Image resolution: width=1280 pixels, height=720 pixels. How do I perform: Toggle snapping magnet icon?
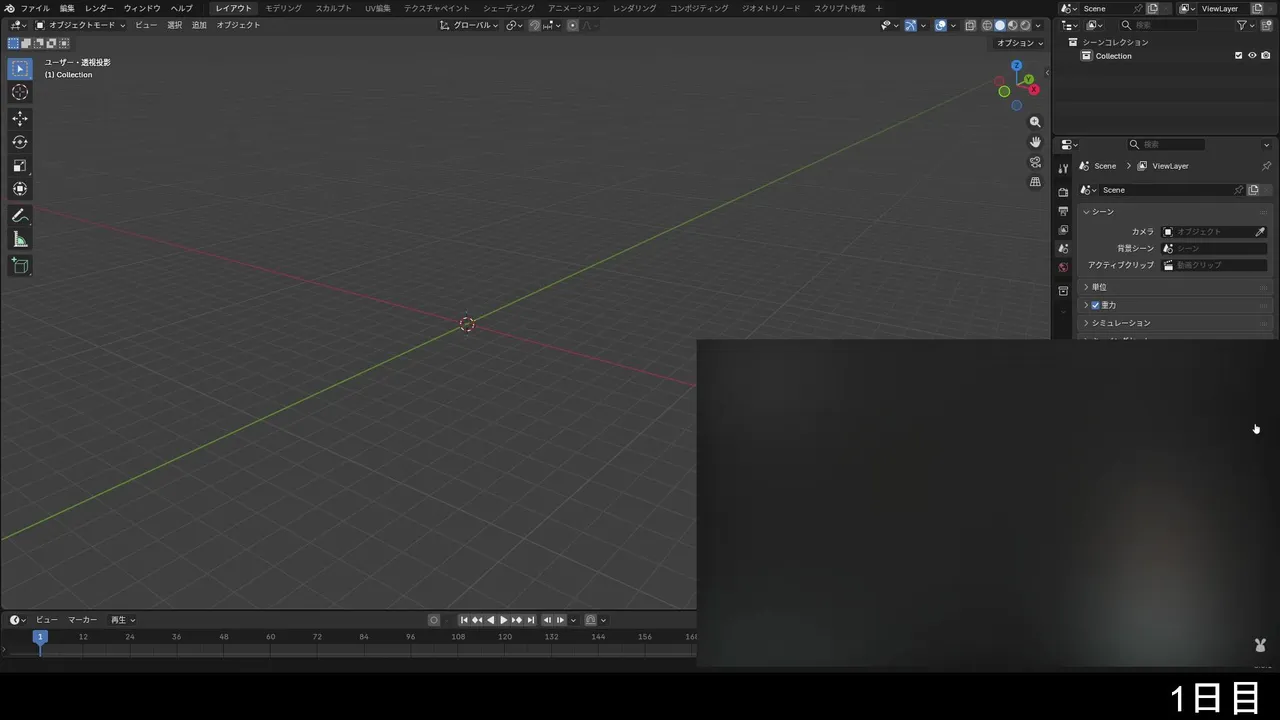(535, 25)
